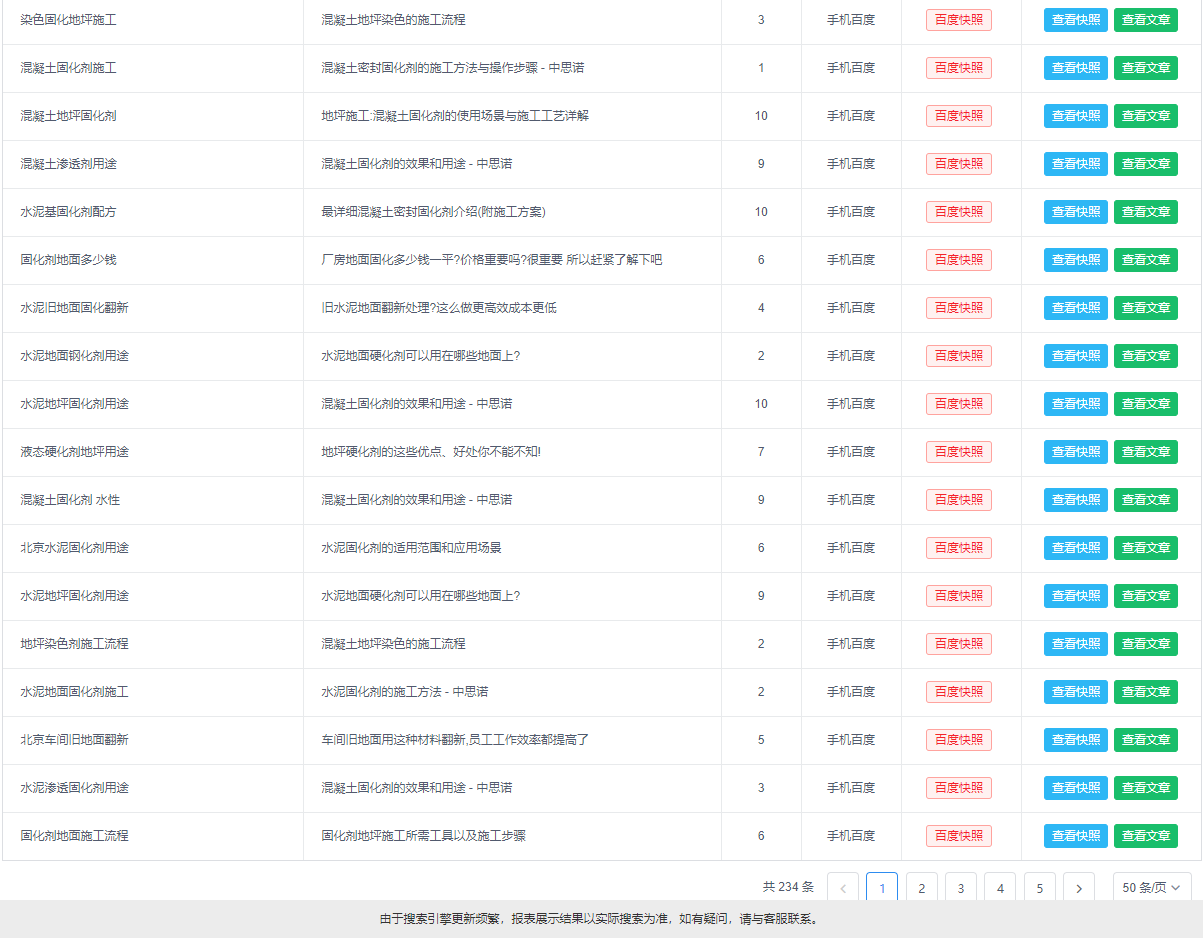Image resolution: width=1203 pixels, height=938 pixels.
Task: Open 查看文章 for 染色固化地坪施工
Action: pos(1146,20)
